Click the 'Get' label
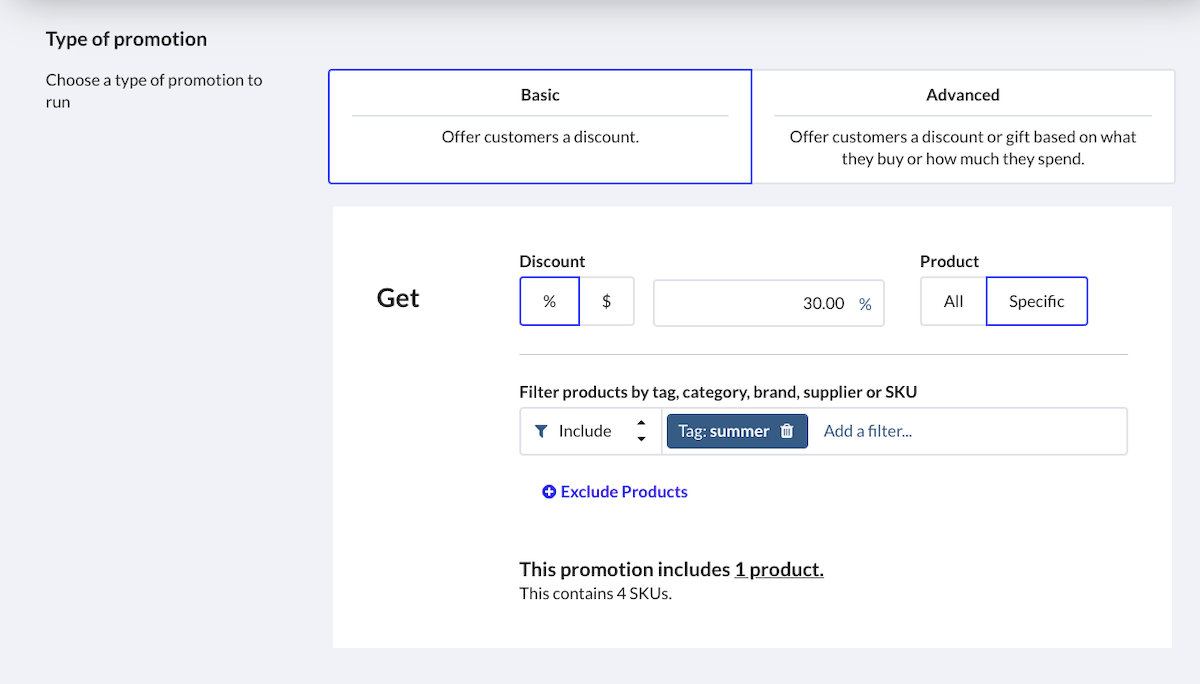This screenshot has width=1200, height=684. [398, 298]
